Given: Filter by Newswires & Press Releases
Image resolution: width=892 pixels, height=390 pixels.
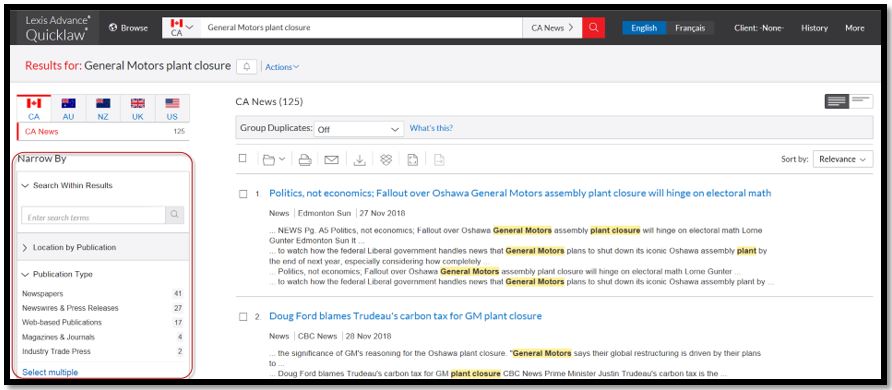Looking at the screenshot, I should pyautogui.click(x=102, y=308).
